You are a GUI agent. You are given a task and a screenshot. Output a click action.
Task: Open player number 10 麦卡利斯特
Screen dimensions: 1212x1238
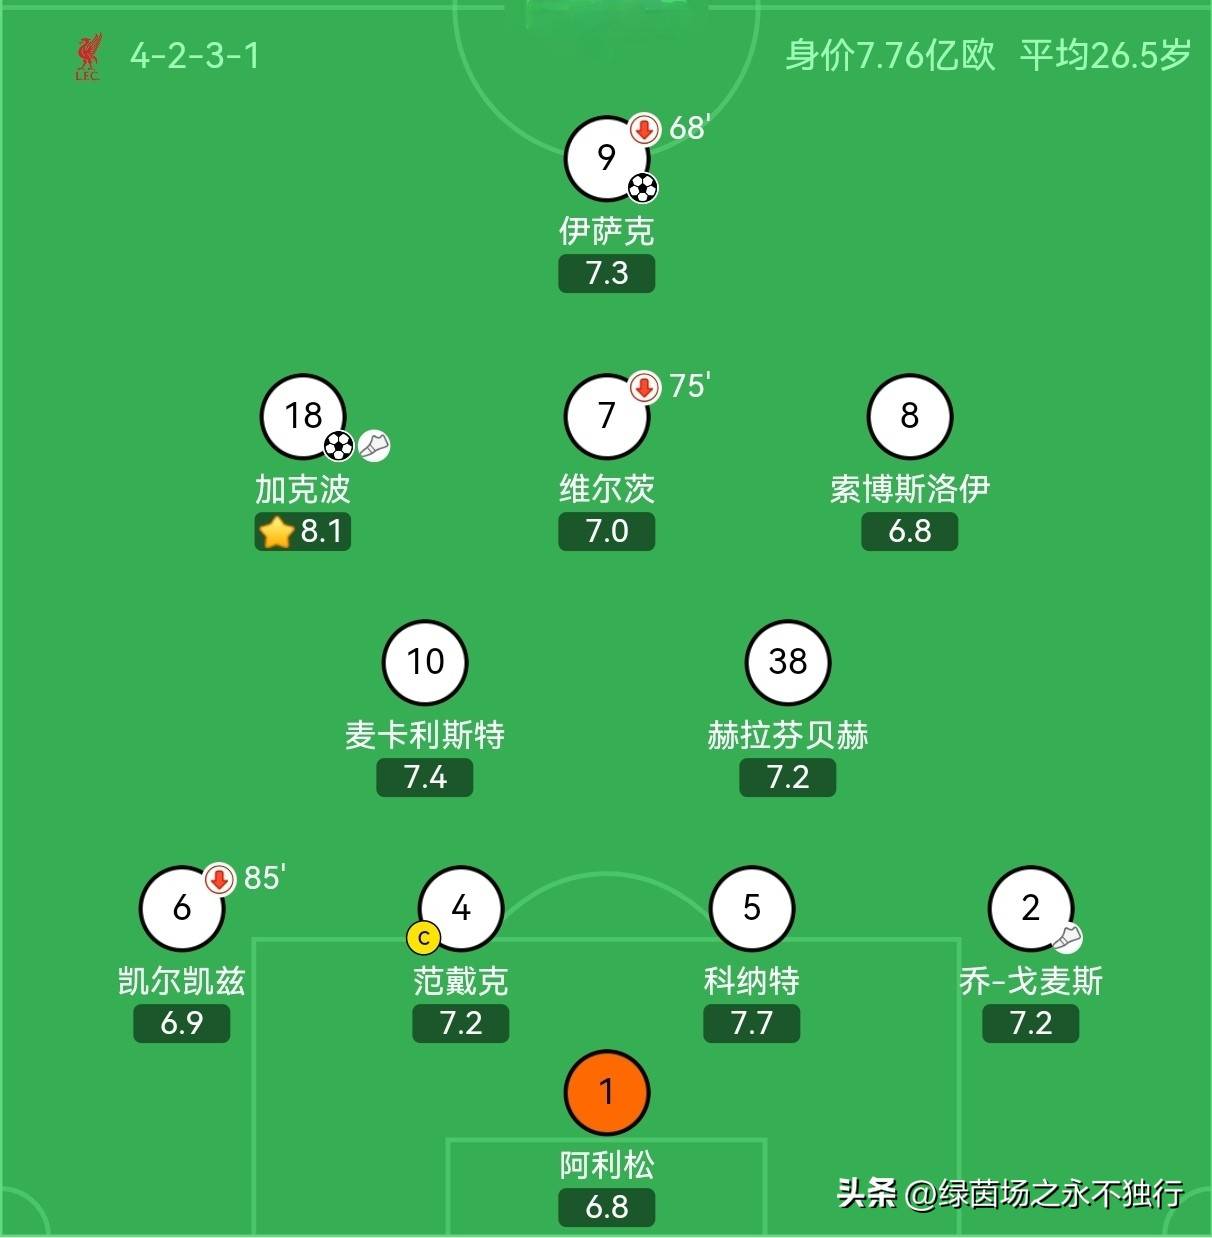pyautogui.click(x=425, y=662)
